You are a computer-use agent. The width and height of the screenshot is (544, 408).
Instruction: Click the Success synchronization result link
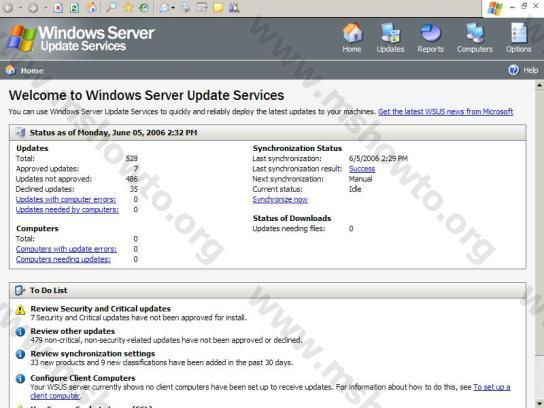tap(362, 169)
